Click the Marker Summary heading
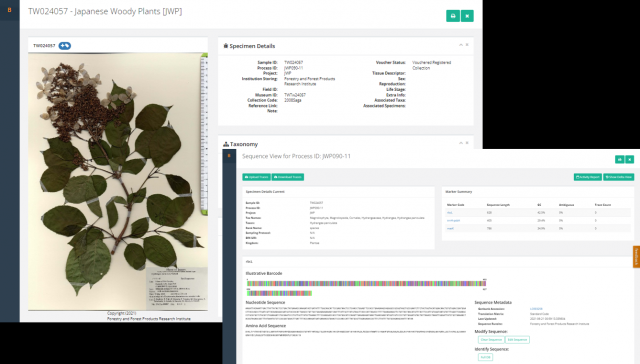The width and height of the screenshot is (640, 364). (x=459, y=191)
